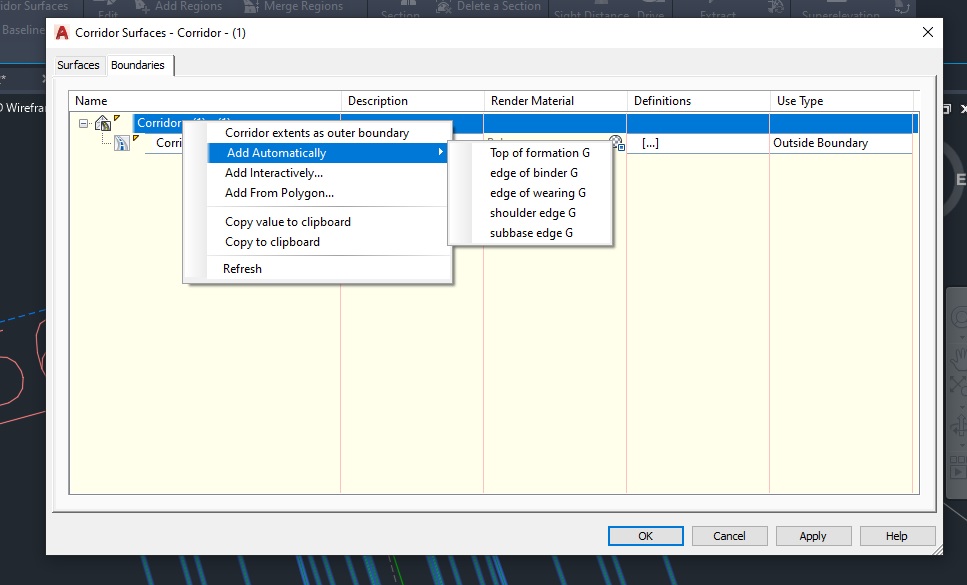This screenshot has height=585, width=967.
Task: Open the Definitions ellipsis field
Action: click(x=650, y=142)
